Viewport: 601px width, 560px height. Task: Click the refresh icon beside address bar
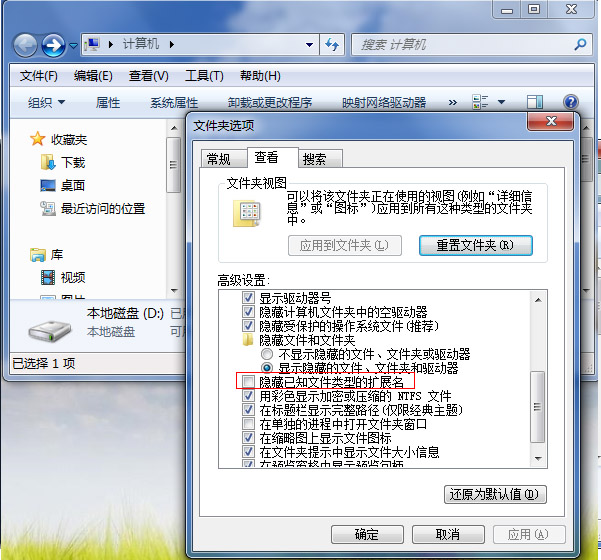pyautogui.click(x=334, y=45)
